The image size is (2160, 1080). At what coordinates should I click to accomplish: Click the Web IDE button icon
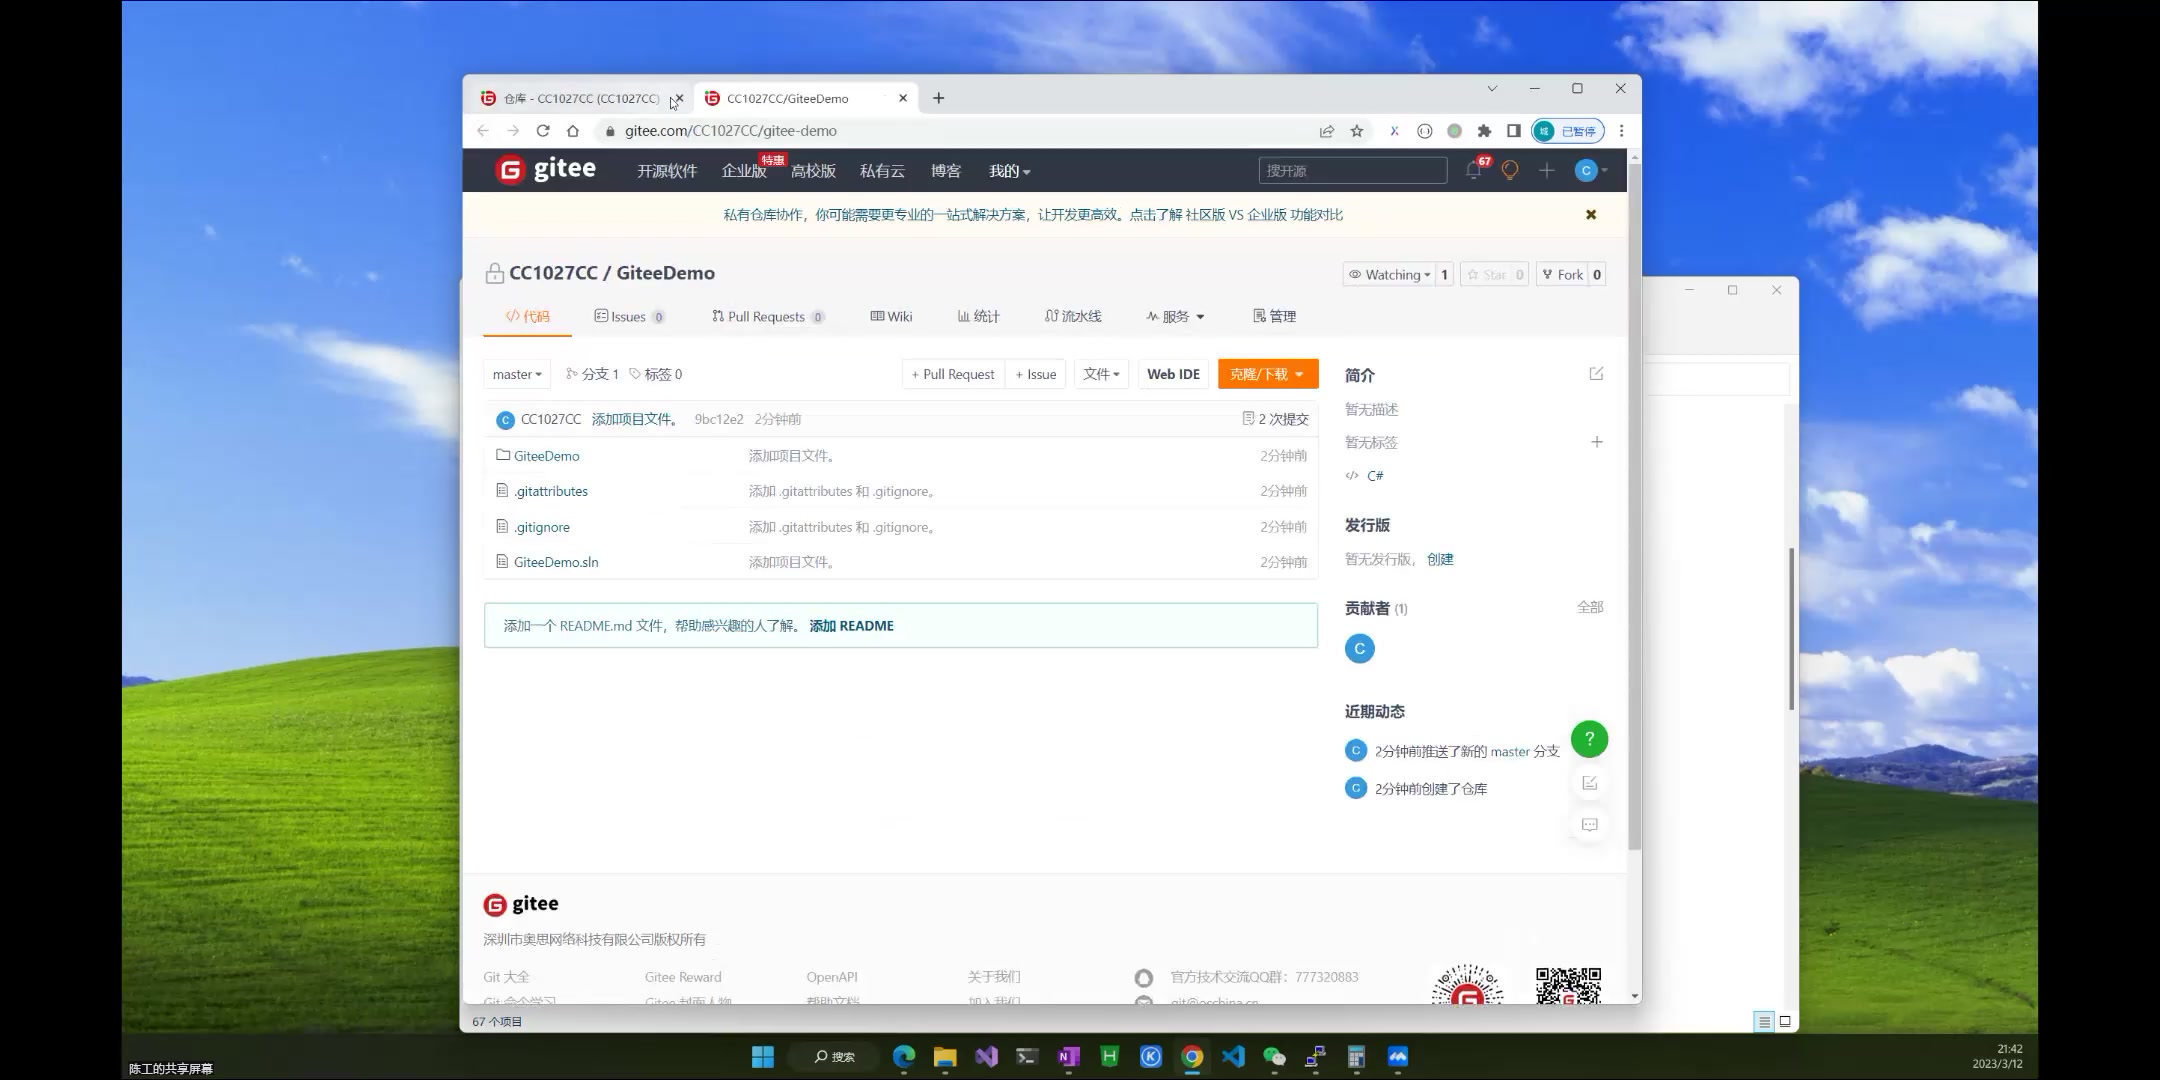pos(1172,373)
